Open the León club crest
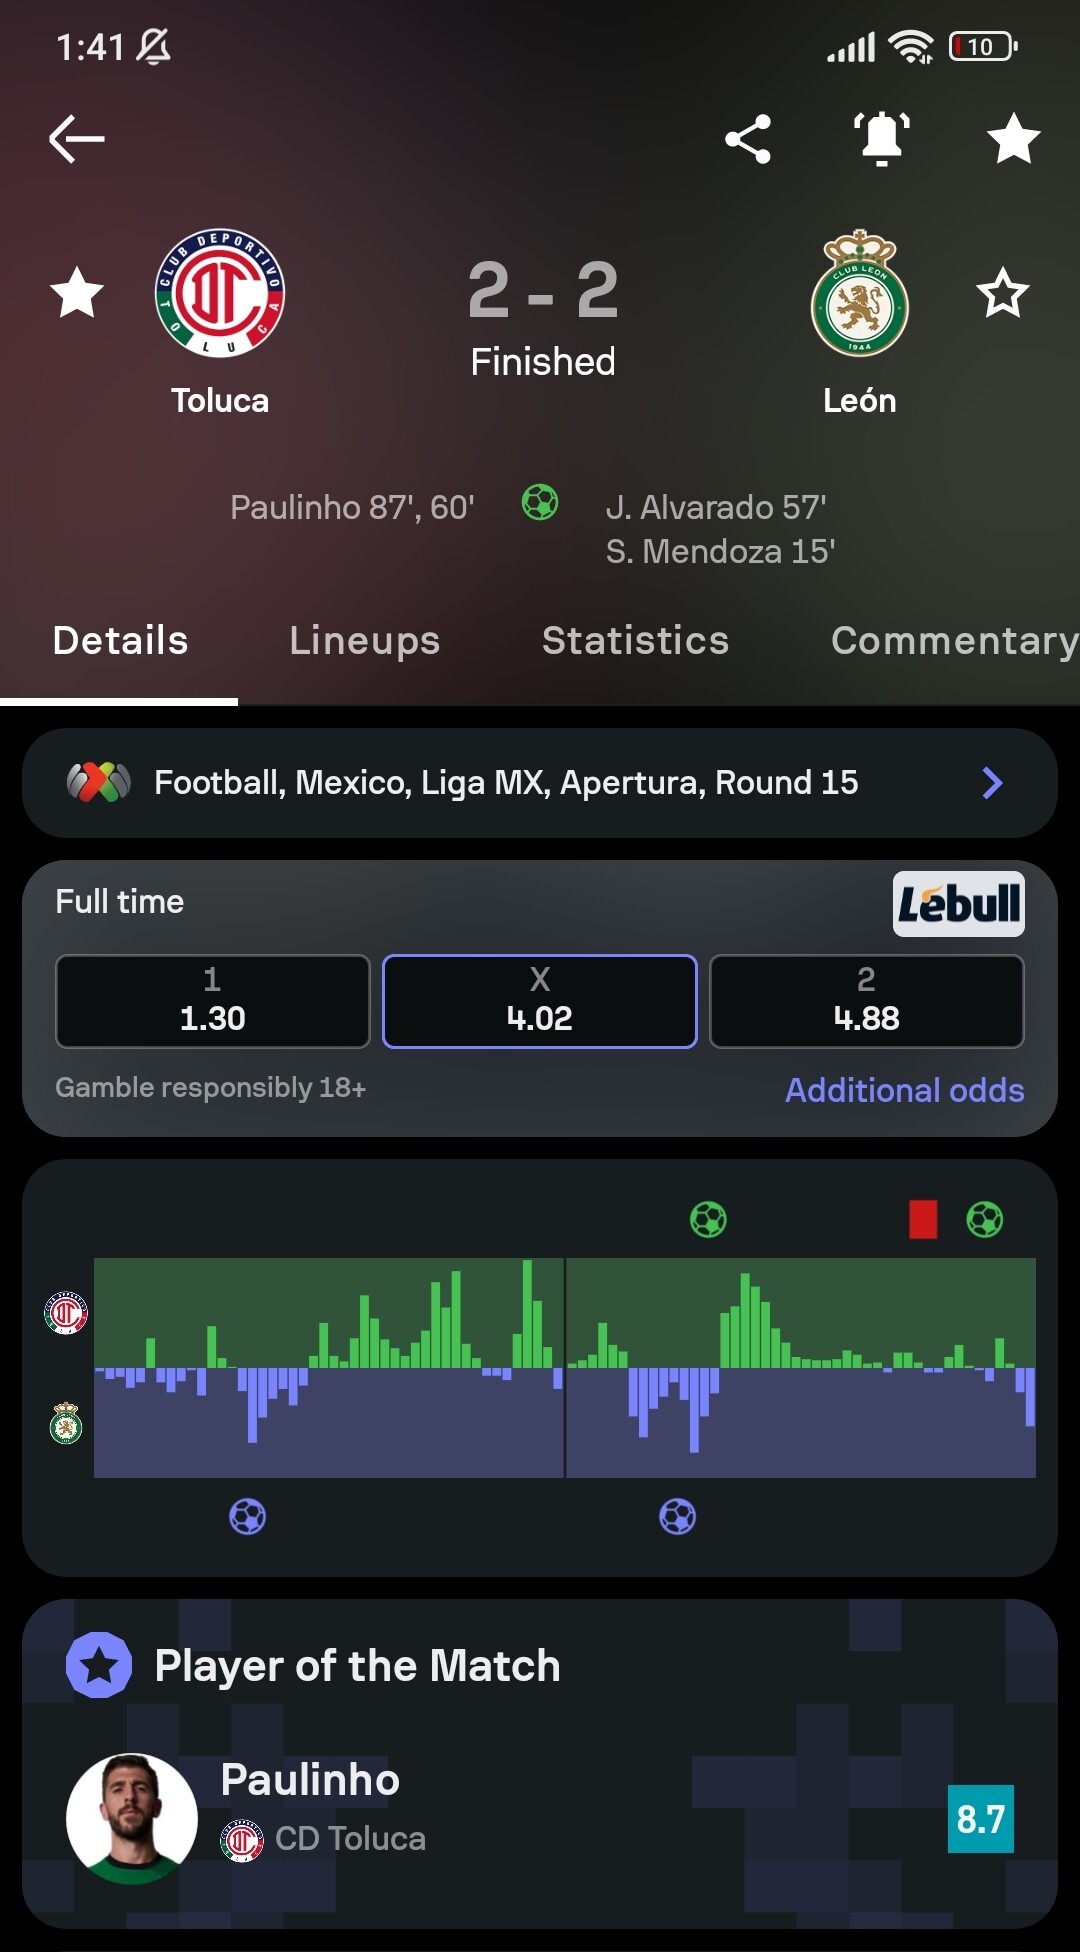Image resolution: width=1080 pixels, height=1952 pixels. 859,295
